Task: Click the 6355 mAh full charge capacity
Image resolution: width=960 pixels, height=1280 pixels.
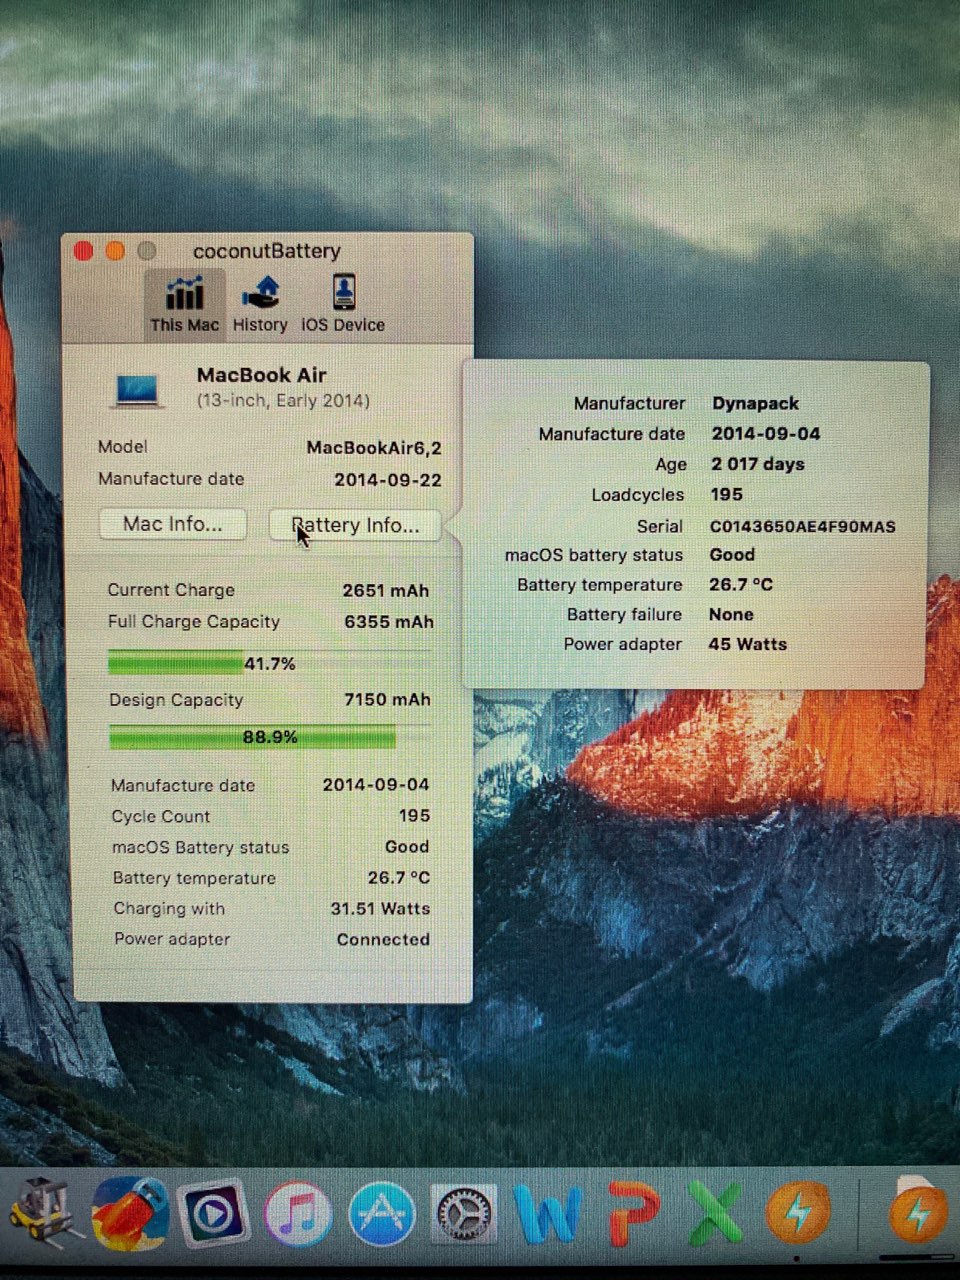Action: point(389,622)
